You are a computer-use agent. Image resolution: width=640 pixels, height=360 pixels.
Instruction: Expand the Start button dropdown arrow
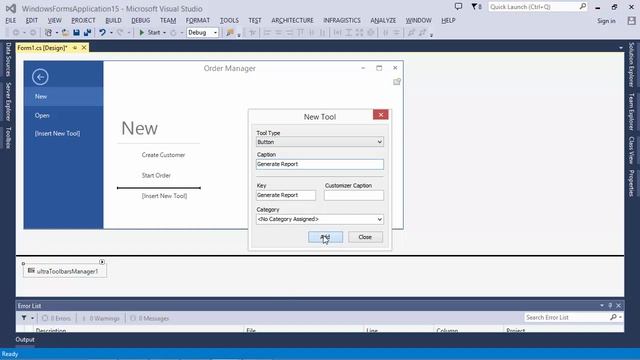[164, 33]
